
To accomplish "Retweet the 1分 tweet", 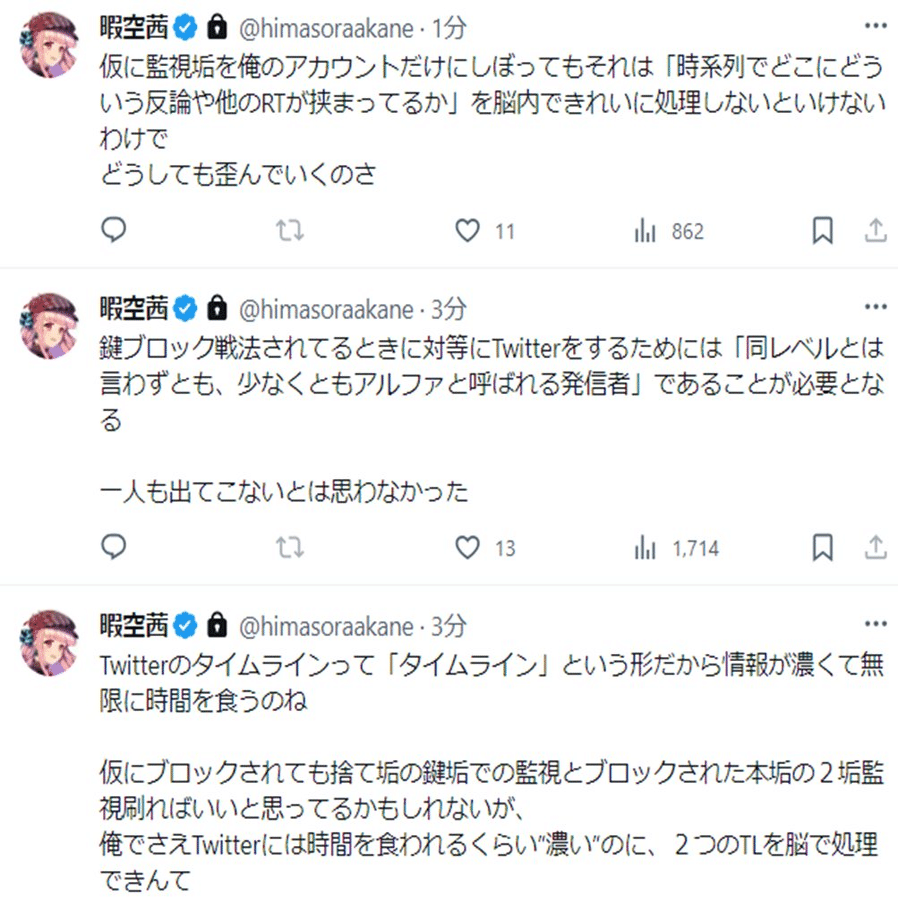I will pyautogui.click(x=290, y=231).
